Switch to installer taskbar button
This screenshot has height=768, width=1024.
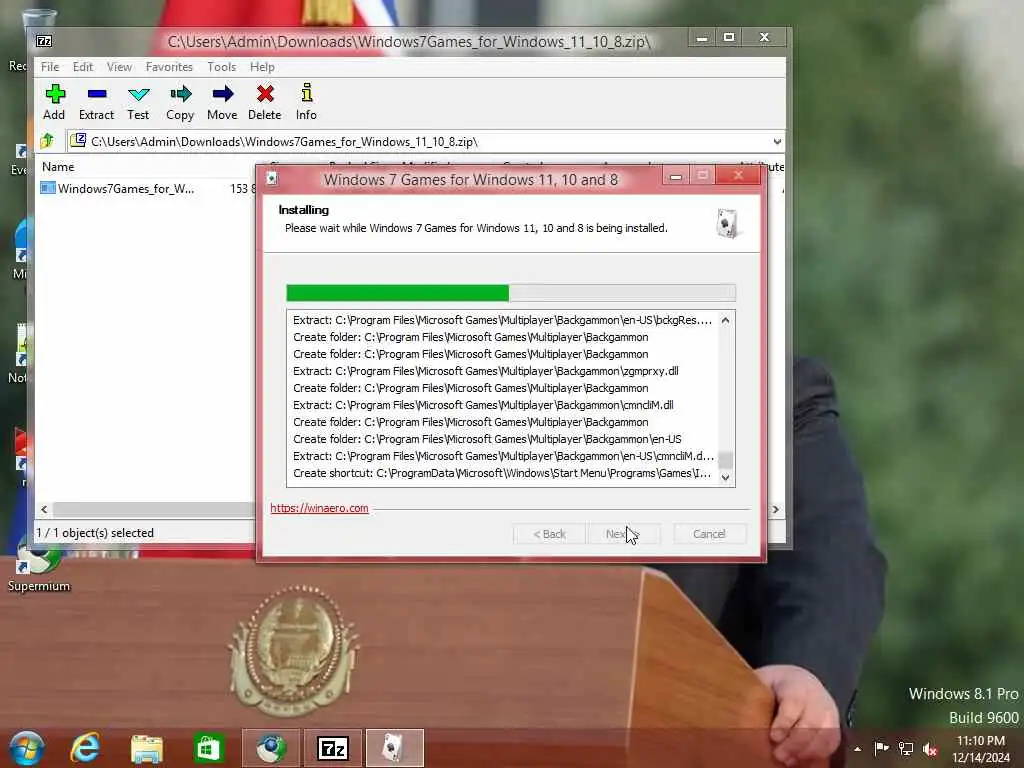[394, 748]
